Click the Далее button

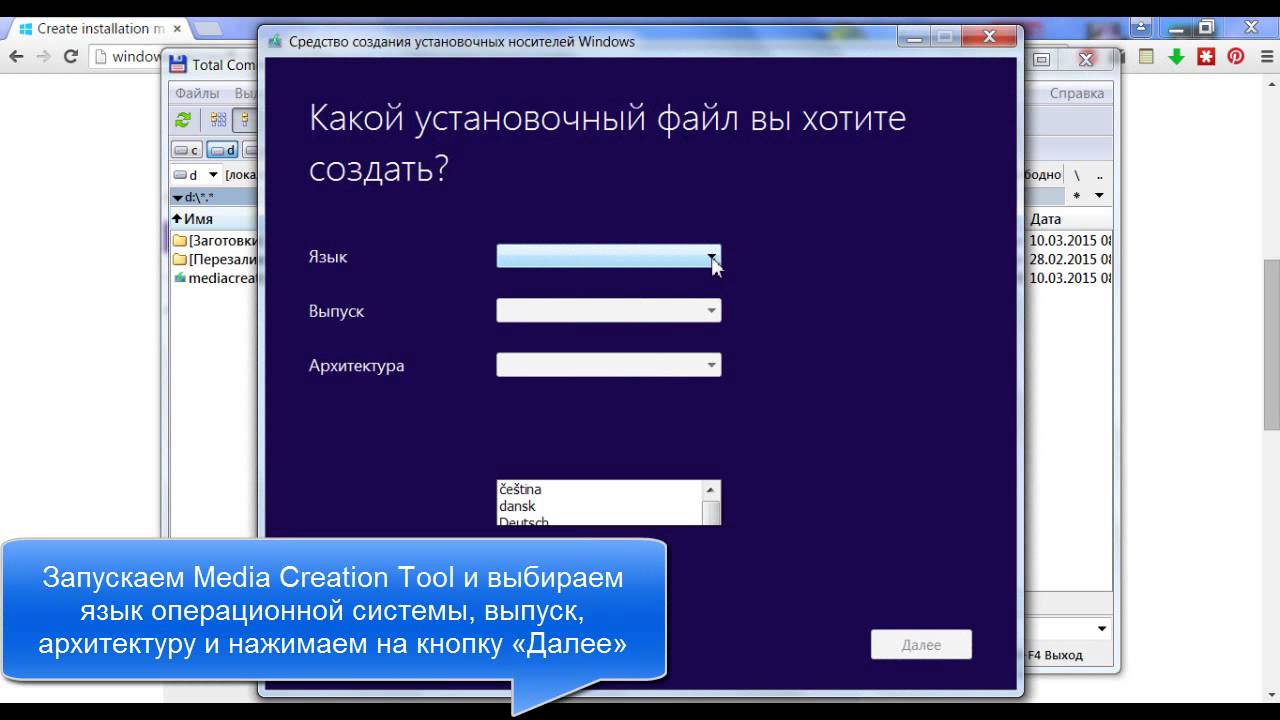(x=921, y=645)
